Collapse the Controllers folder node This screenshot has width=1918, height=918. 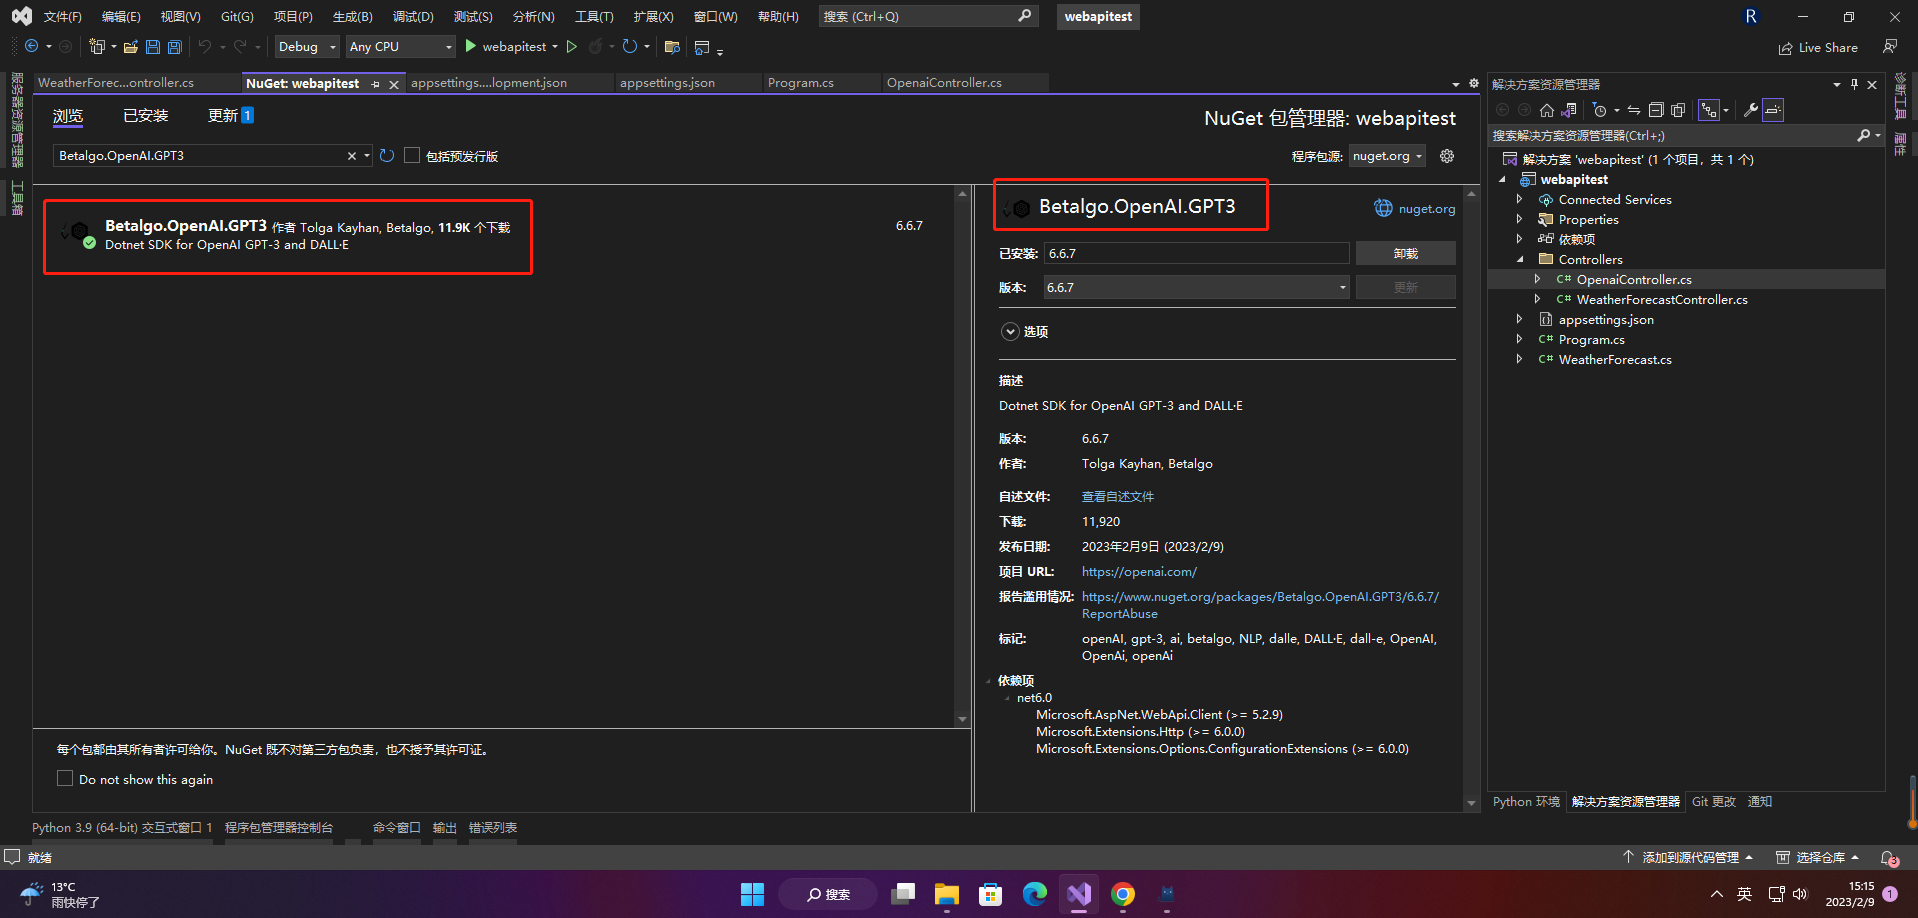[1520, 260]
